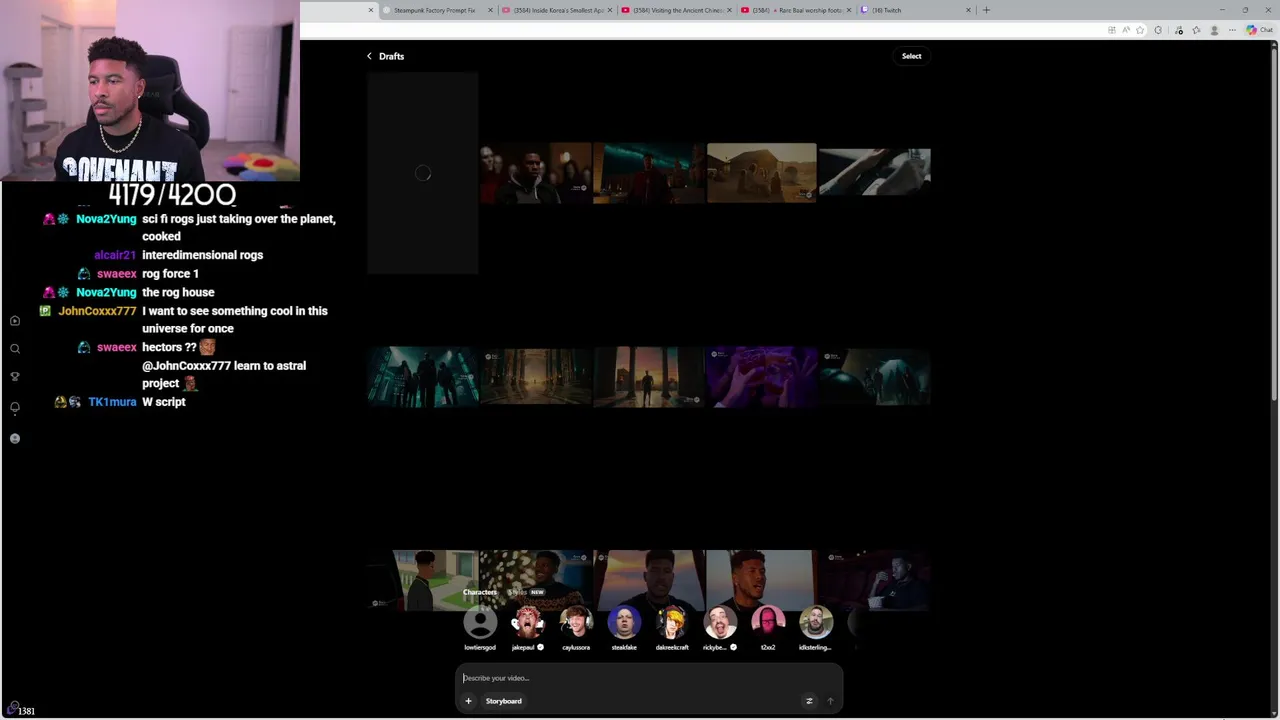This screenshot has width=1280, height=720.
Task: Click the profile icon in left sidebar
Action: (15, 439)
